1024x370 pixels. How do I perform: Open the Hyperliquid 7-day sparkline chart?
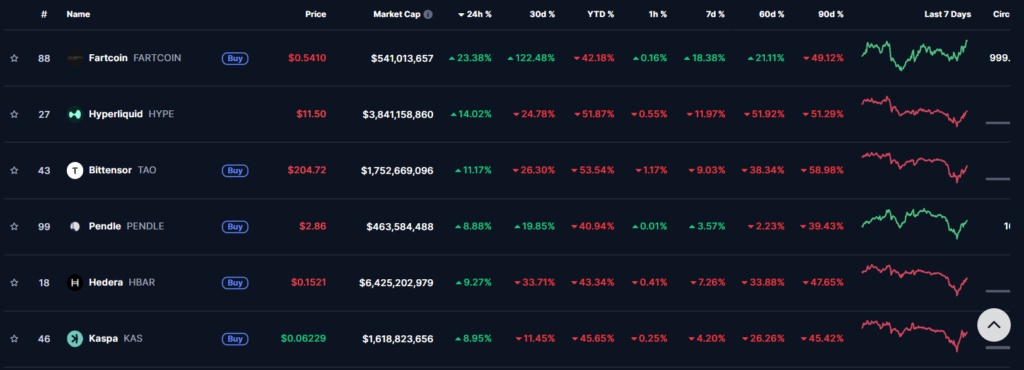[x=915, y=111]
